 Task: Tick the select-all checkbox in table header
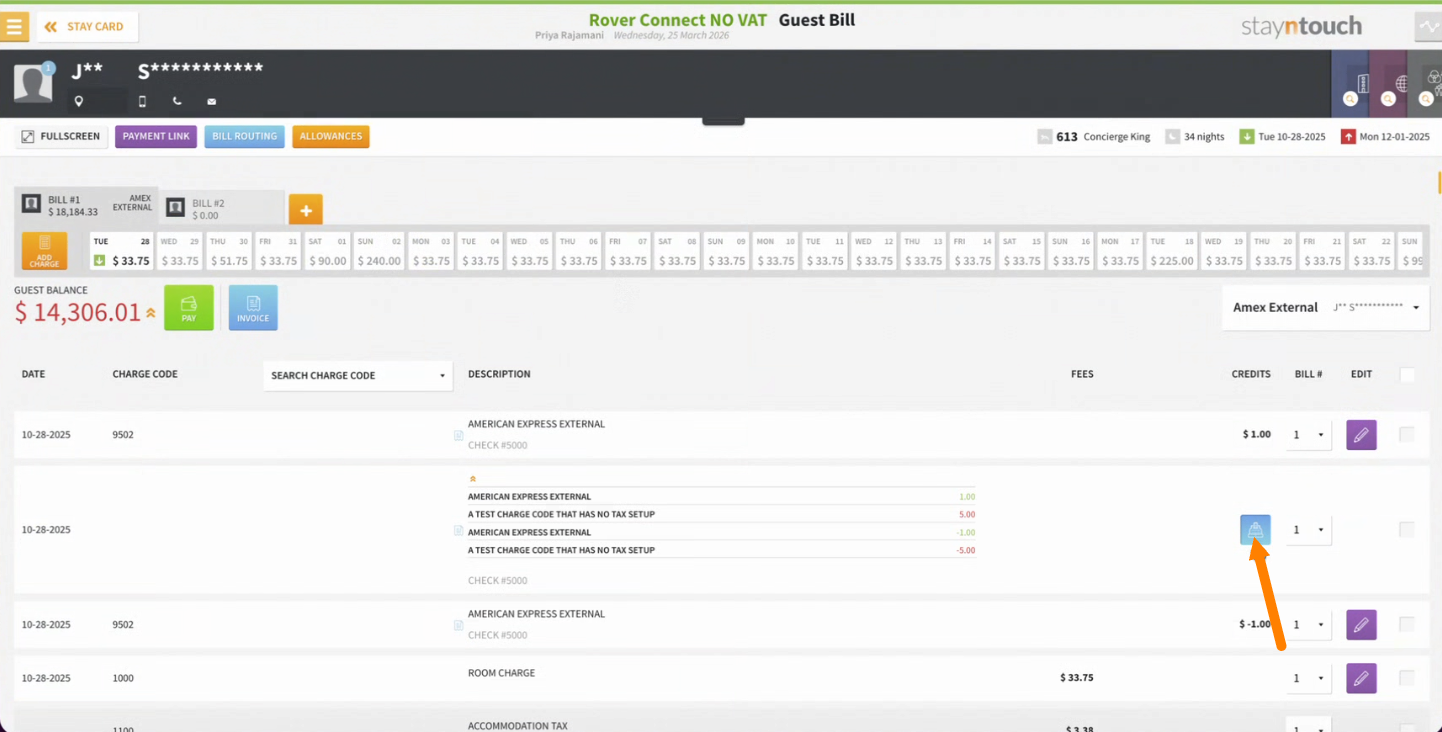click(x=1407, y=375)
